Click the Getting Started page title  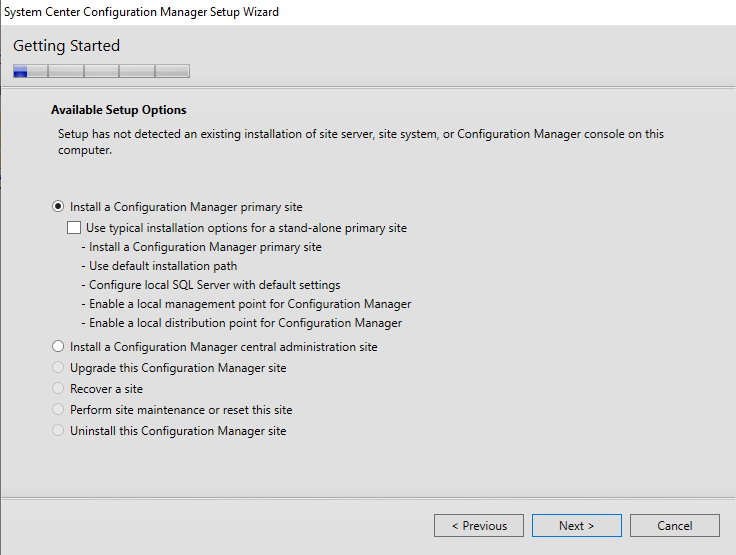click(x=66, y=46)
